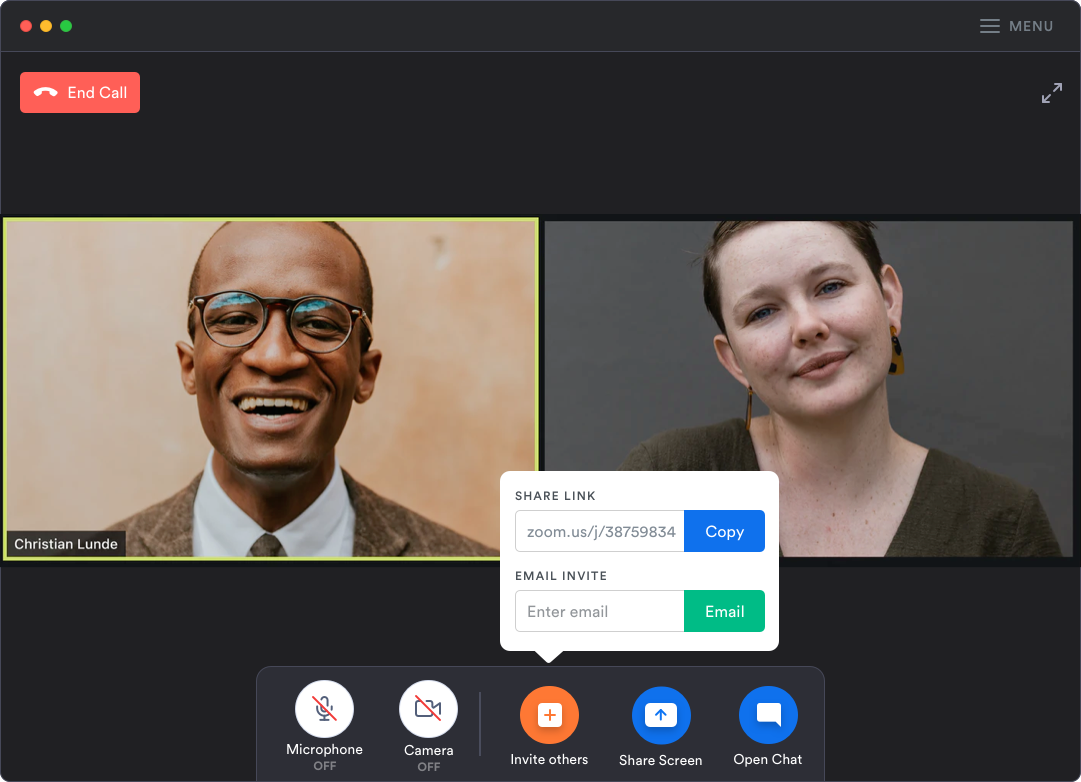Screen dimensions: 1081x782
Task: Select the zoom.us share link field
Action: click(600, 531)
